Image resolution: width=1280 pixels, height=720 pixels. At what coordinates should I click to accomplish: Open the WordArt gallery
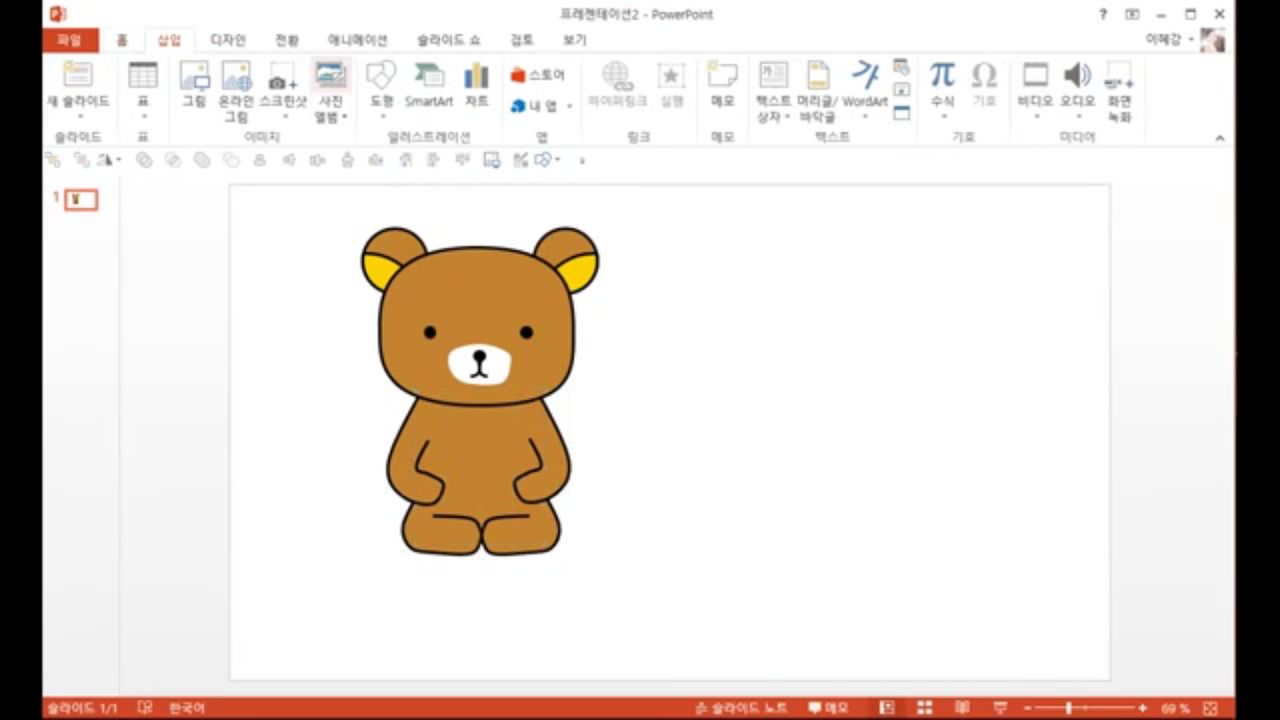(x=865, y=90)
